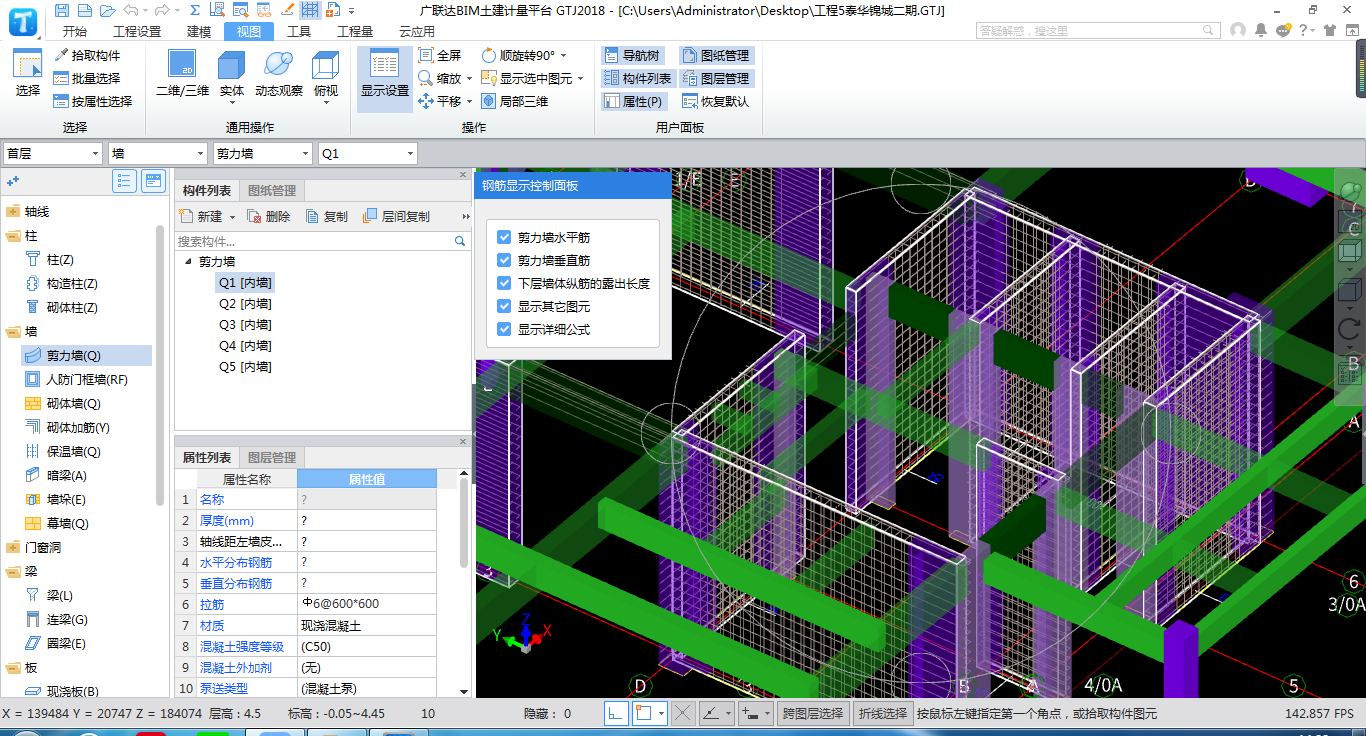The height and width of the screenshot is (736, 1366).
Task: Uncheck 显示详细公式 checkbox
Action: 504,329
